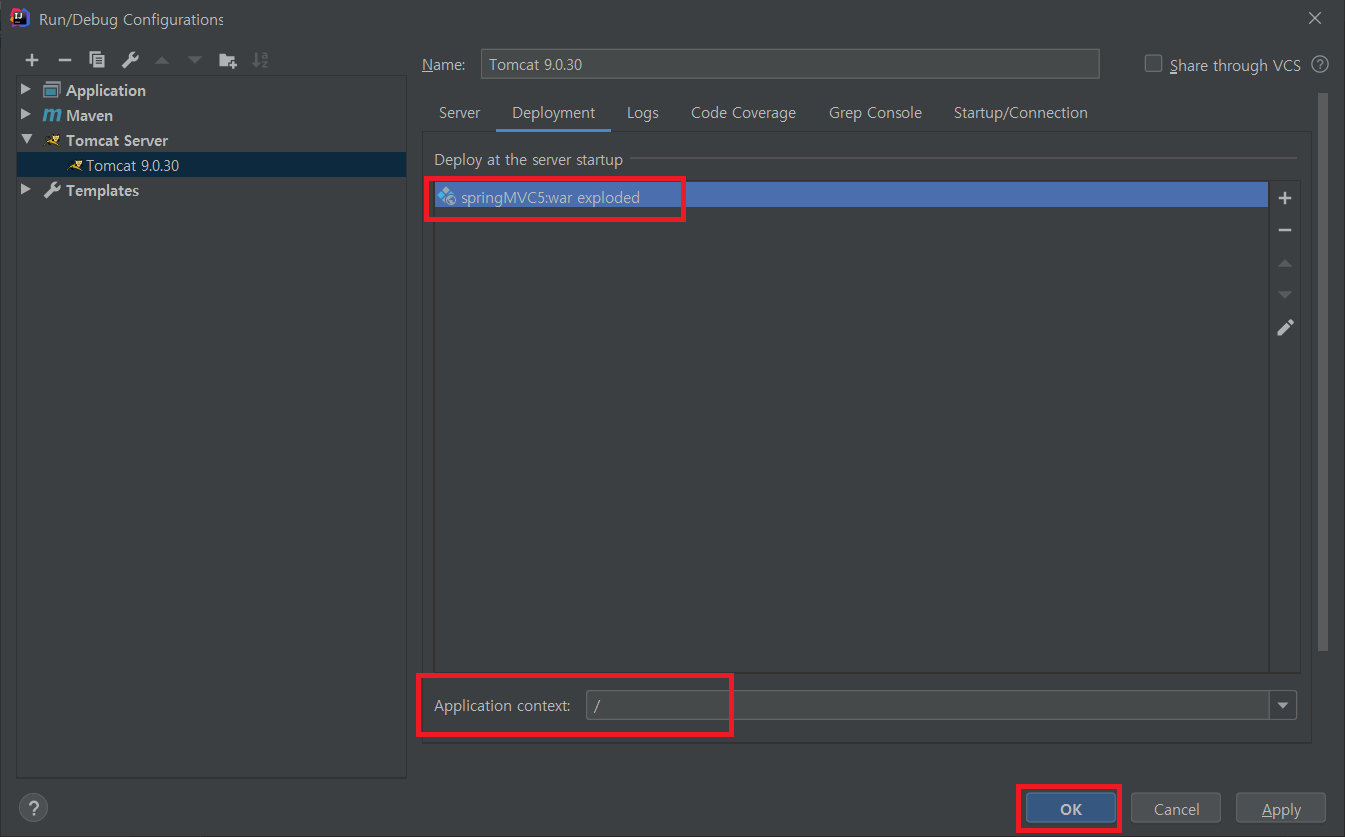Click the Apply button
This screenshot has height=837, width=1345.
(1281, 809)
